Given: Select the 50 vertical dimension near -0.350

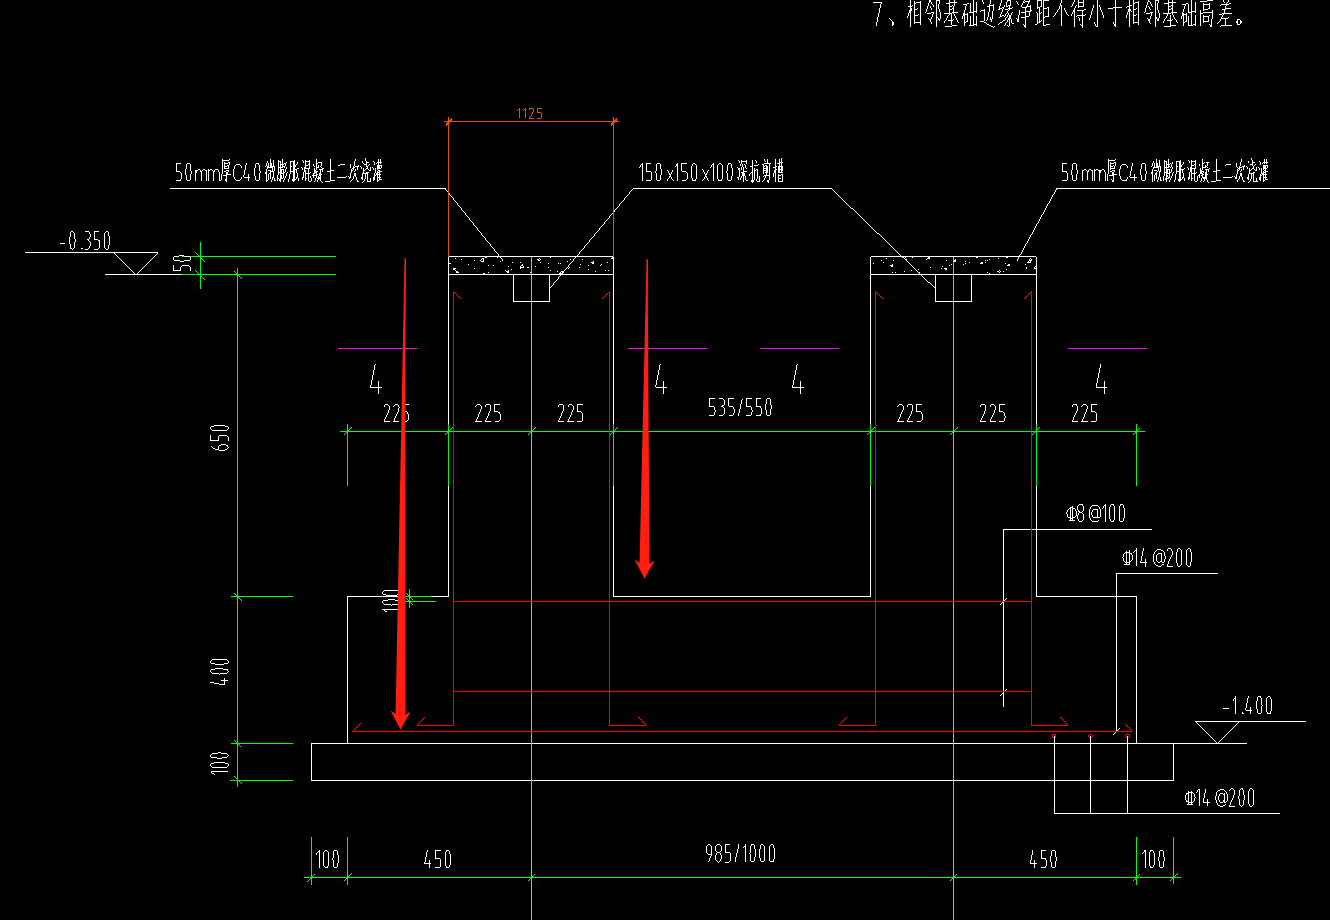Looking at the screenshot, I should coord(182,264).
